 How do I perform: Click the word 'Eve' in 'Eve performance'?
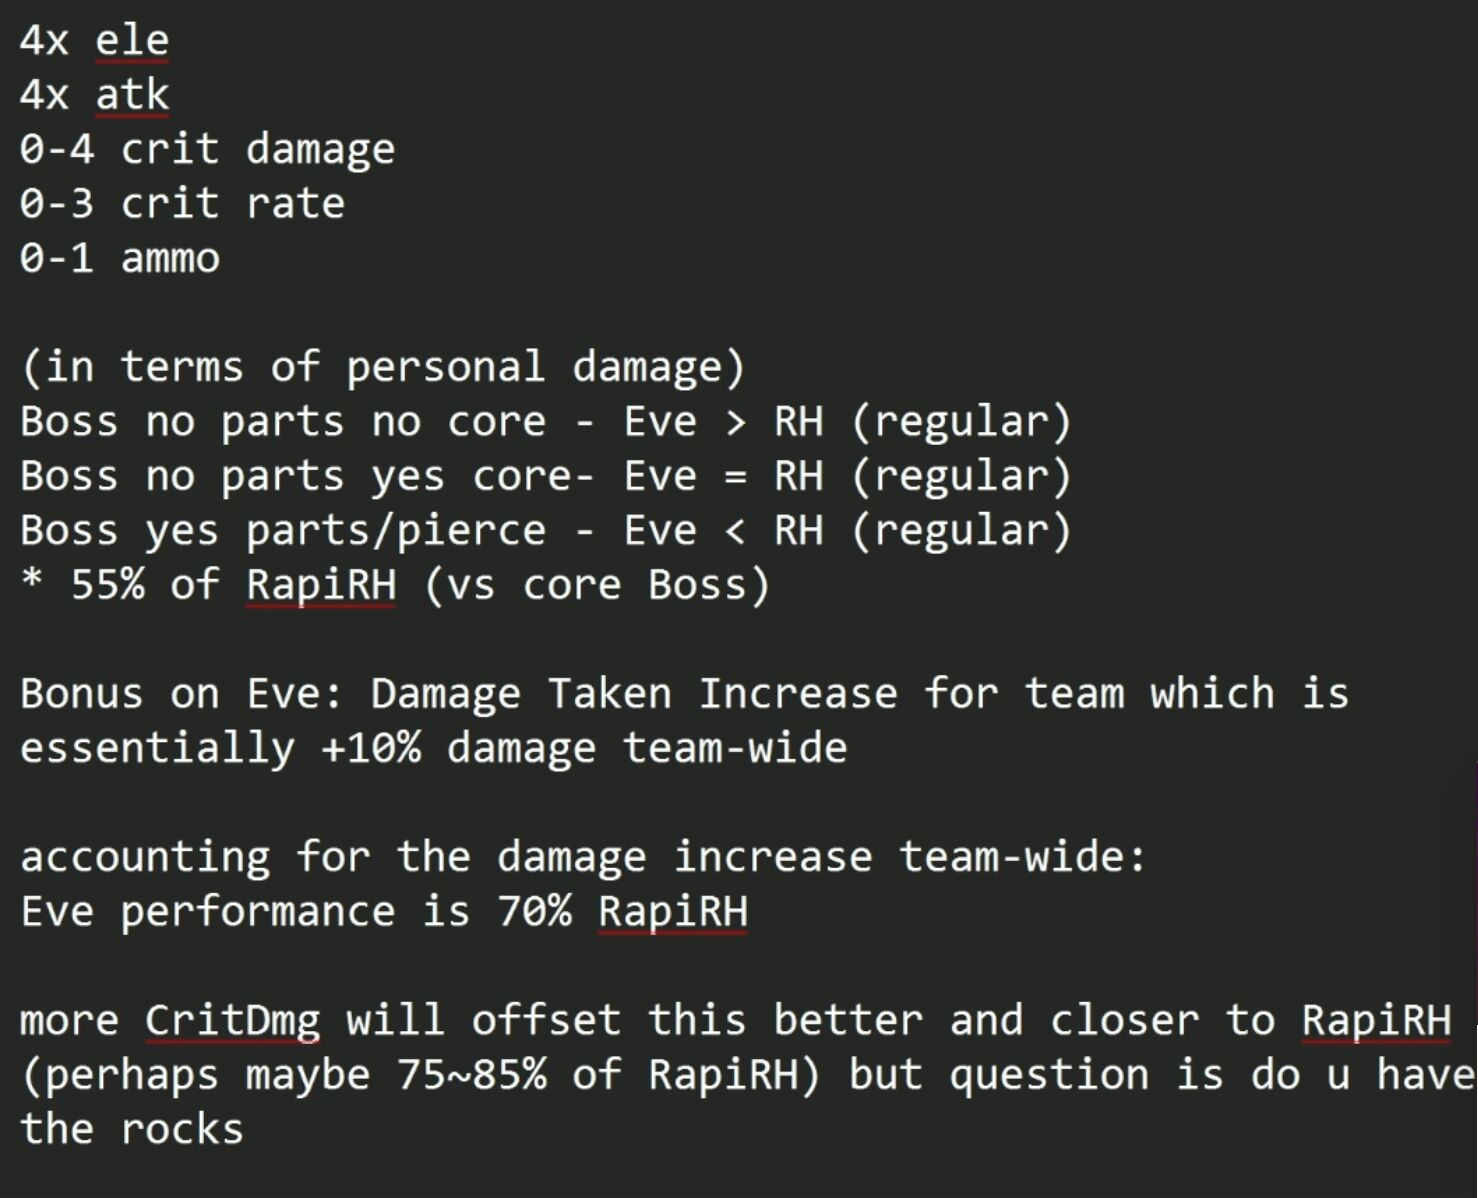pos(57,912)
